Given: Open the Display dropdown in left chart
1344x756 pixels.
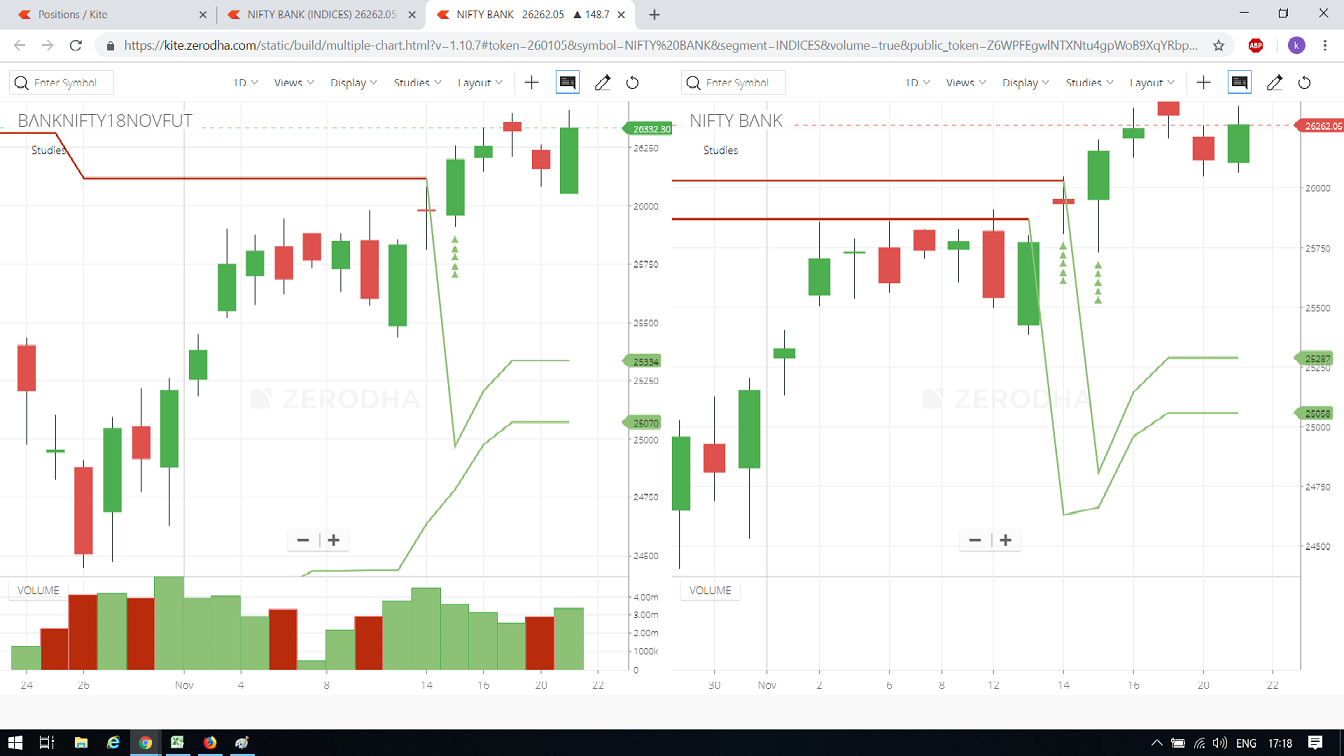Looking at the screenshot, I should coord(354,83).
